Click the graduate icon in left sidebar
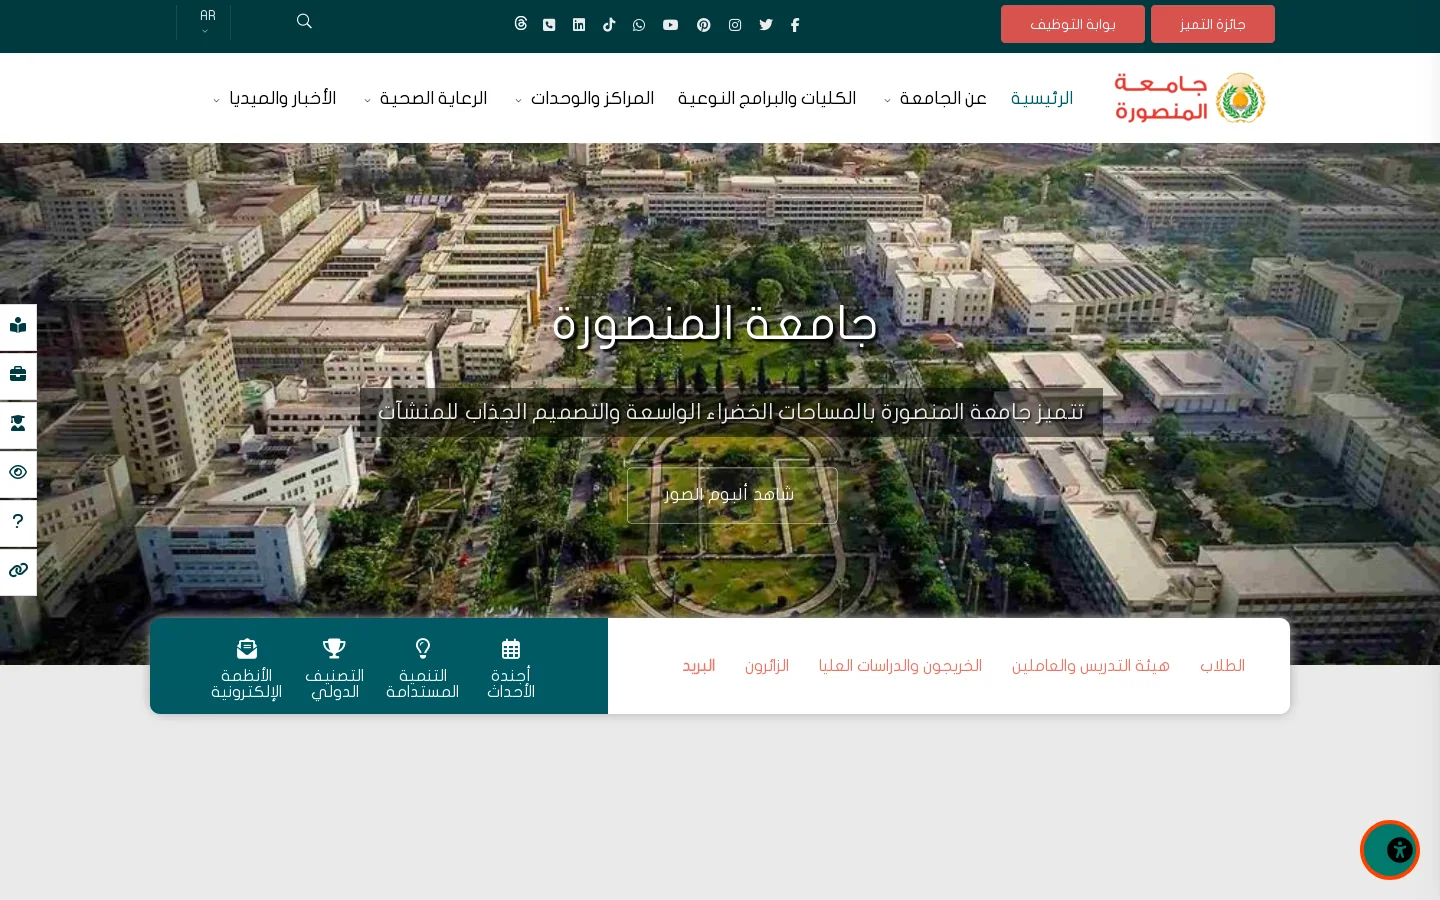This screenshot has height=900, width=1440. pyautogui.click(x=18, y=424)
